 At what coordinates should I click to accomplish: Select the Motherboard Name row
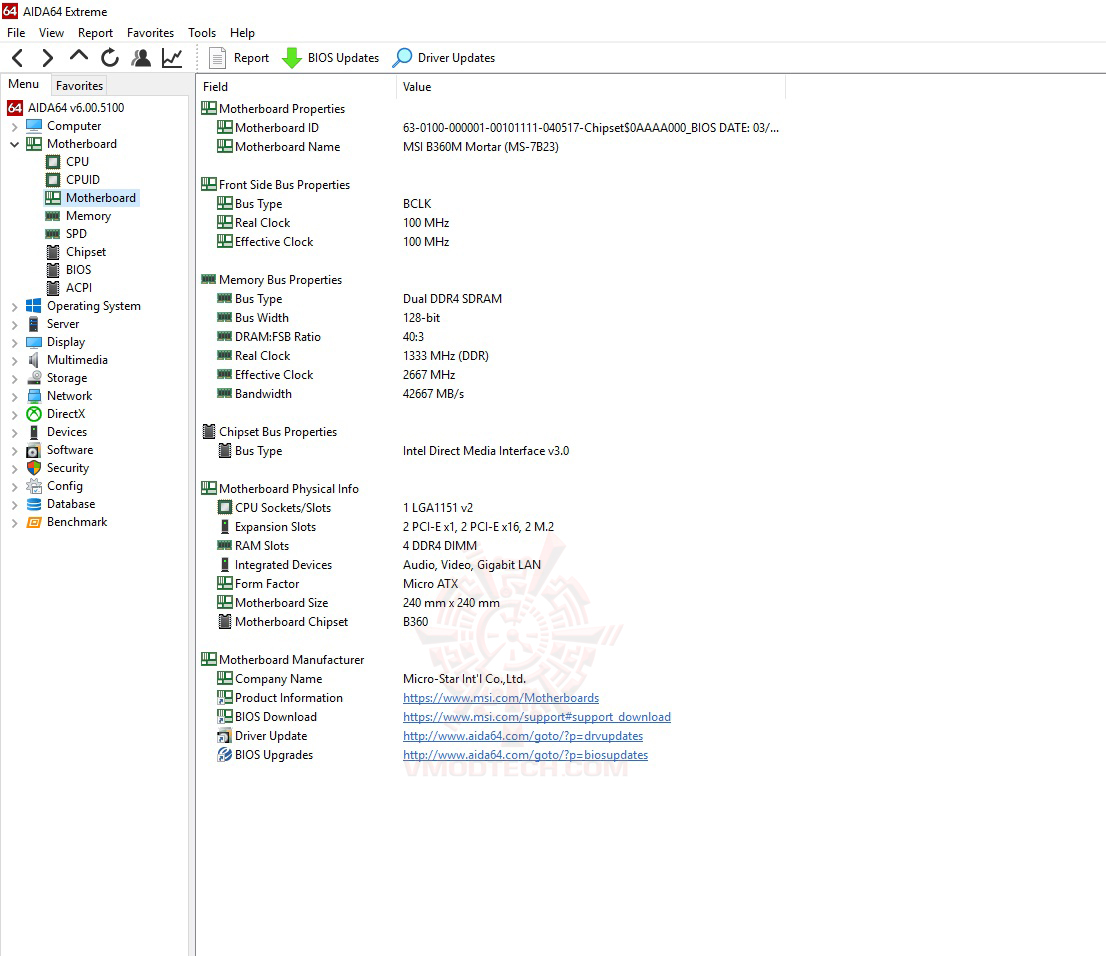tap(490, 147)
